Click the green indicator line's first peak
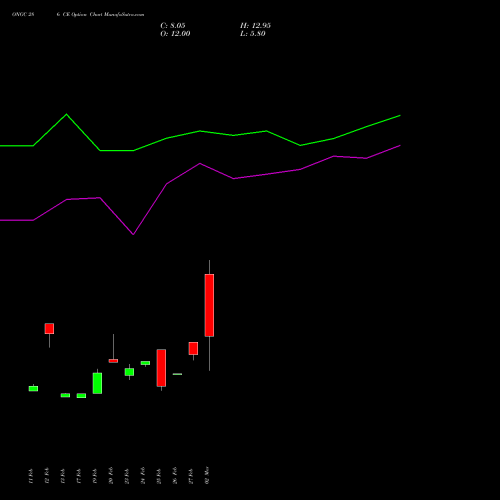Image resolution: width=500 pixels, height=500 pixels. 66,114
